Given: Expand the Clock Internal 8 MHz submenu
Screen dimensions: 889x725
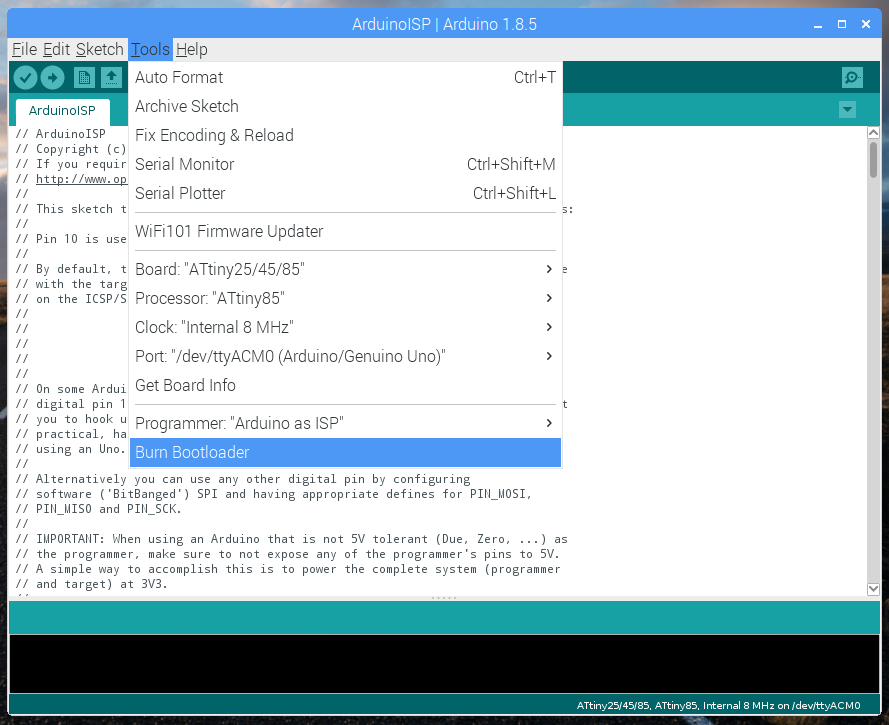Looking at the screenshot, I should pyautogui.click(x=345, y=327).
